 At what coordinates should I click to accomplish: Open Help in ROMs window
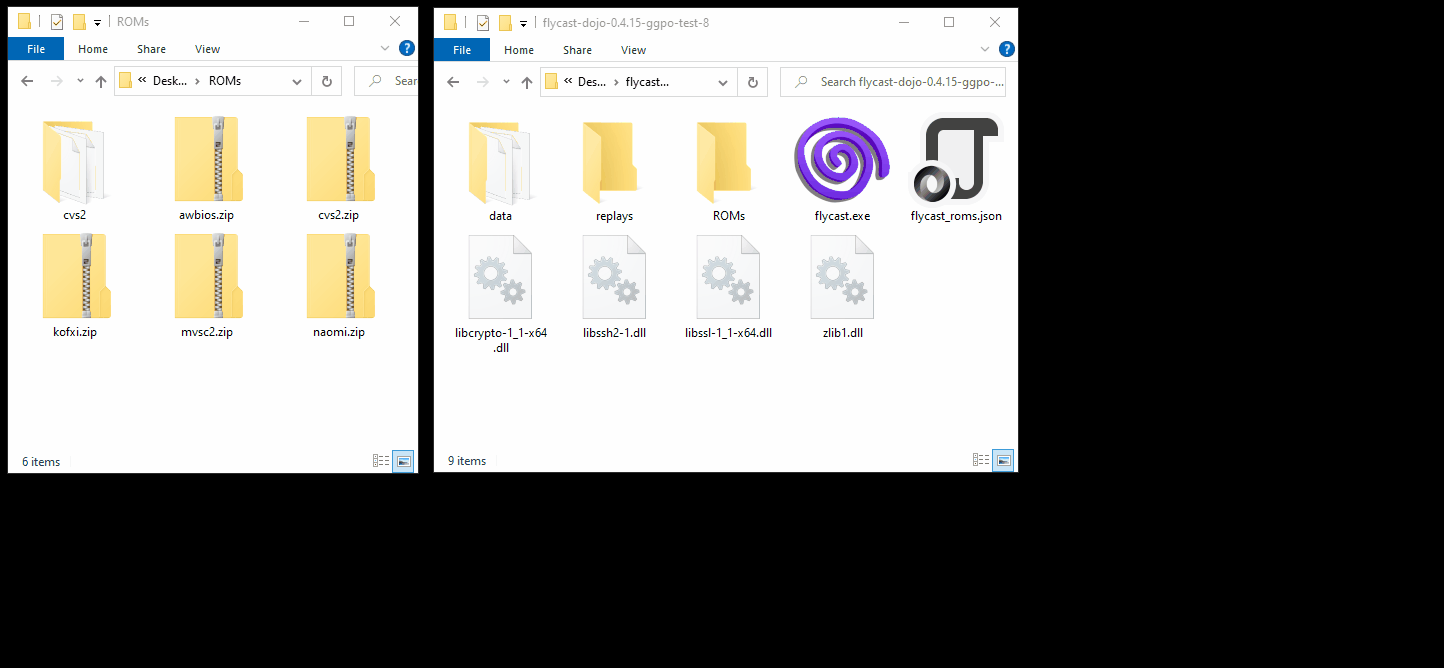click(x=407, y=48)
